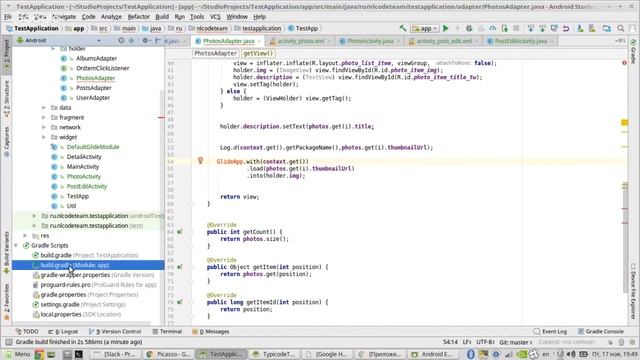Expand the data package folder
This screenshot has width=640, height=360.
tap(44, 107)
